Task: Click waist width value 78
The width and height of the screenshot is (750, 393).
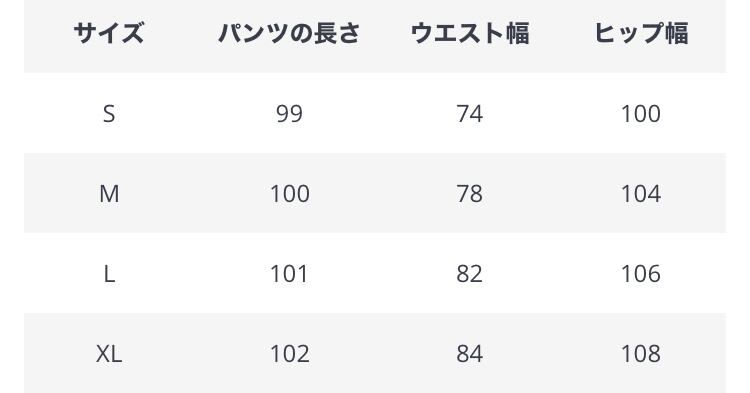Action: pyautogui.click(x=470, y=194)
